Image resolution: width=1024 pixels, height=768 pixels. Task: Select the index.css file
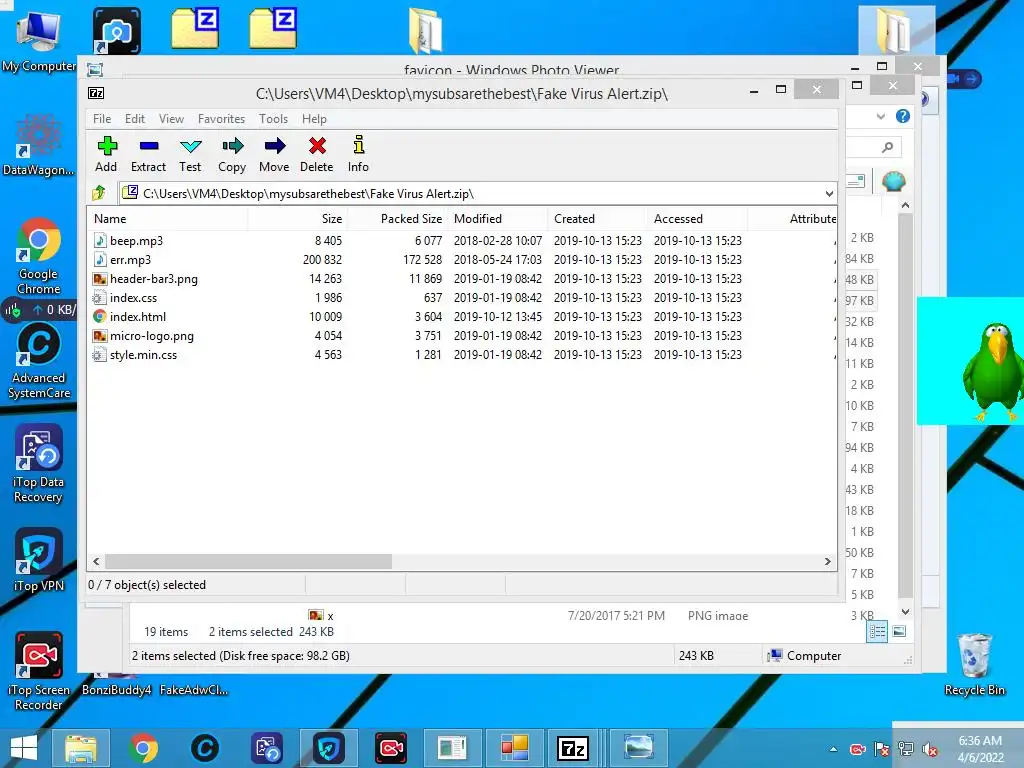pyautogui.click(x=125, y=297)
